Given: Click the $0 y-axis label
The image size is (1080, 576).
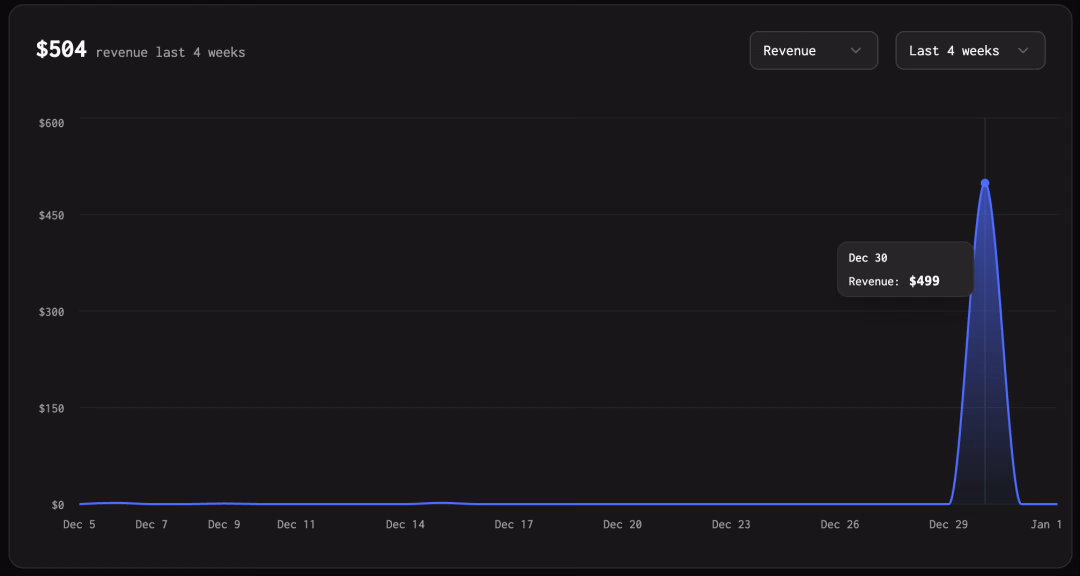Looking at the screenshot, I should (x=58, y=505).
